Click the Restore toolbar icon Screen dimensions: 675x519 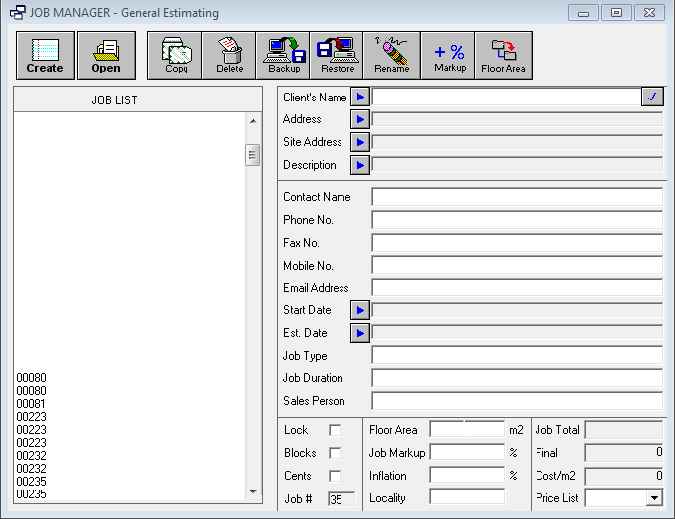[x=337, y=55]
